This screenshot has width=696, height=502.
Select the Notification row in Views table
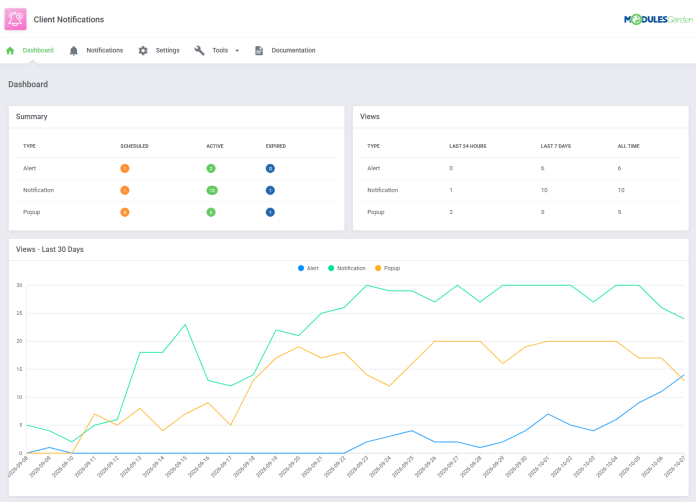point(521,190)
